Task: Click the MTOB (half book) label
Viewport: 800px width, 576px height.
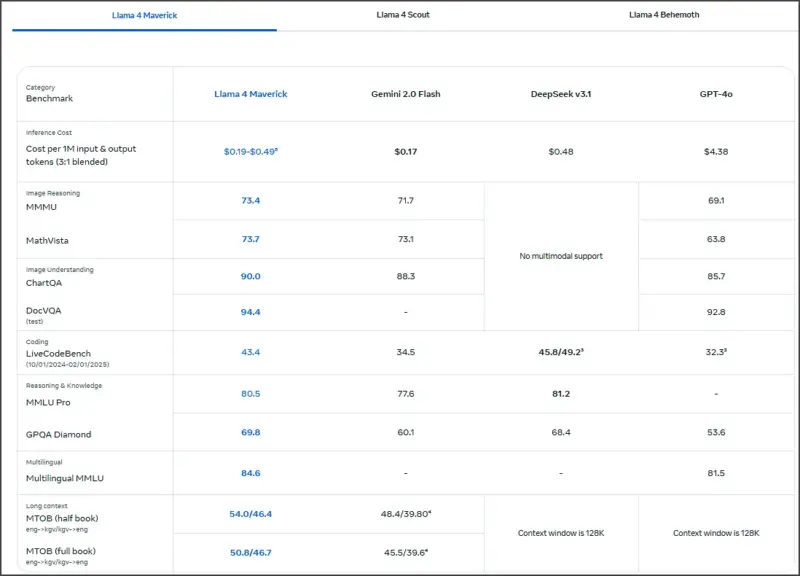Action: coord(62,518)
